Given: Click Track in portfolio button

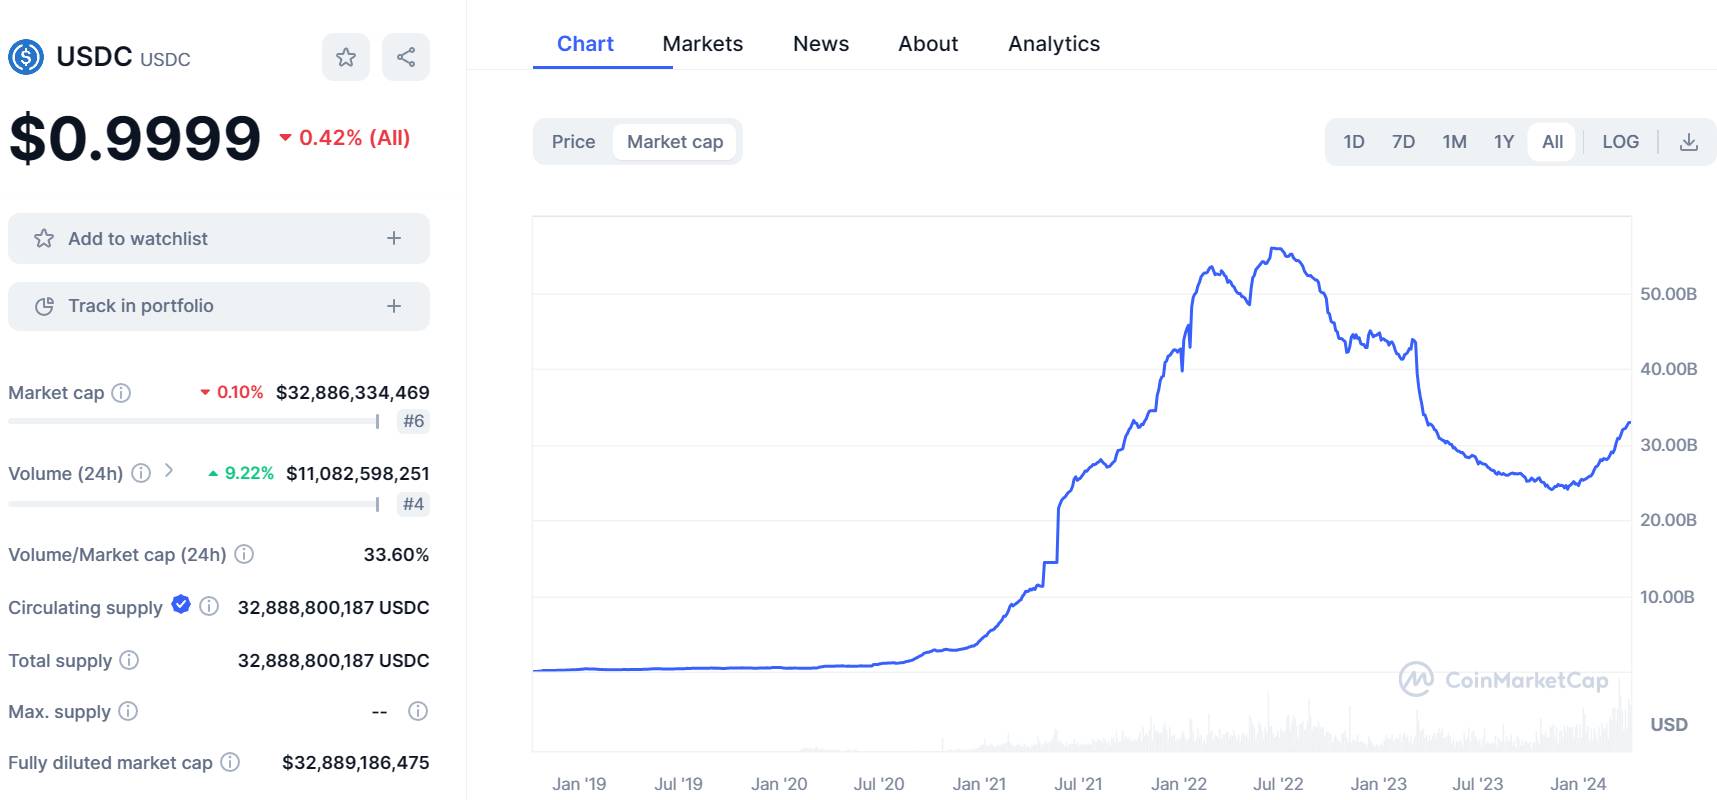Looking at the screenshot, I should point(219,306).
